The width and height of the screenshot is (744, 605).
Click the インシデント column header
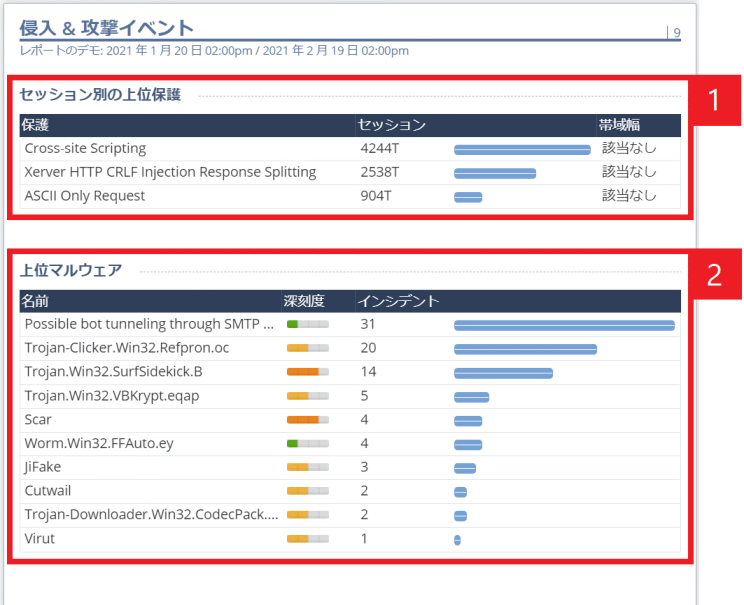[399, 301]
